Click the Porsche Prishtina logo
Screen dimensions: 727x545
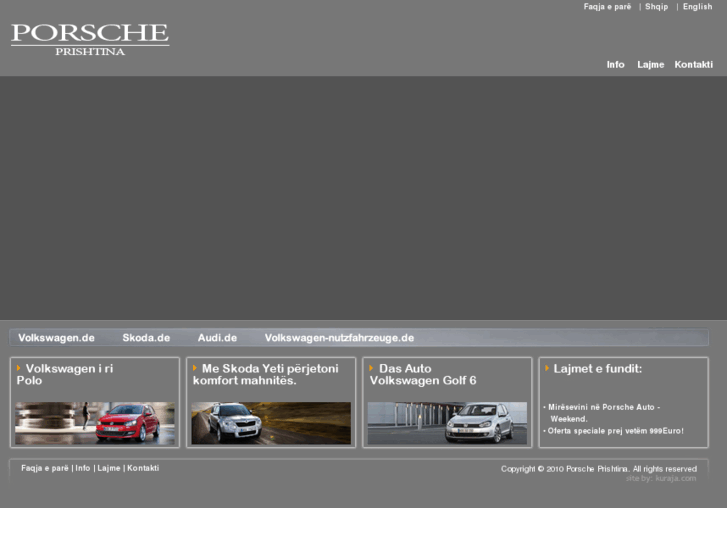[x=90, y=40]
